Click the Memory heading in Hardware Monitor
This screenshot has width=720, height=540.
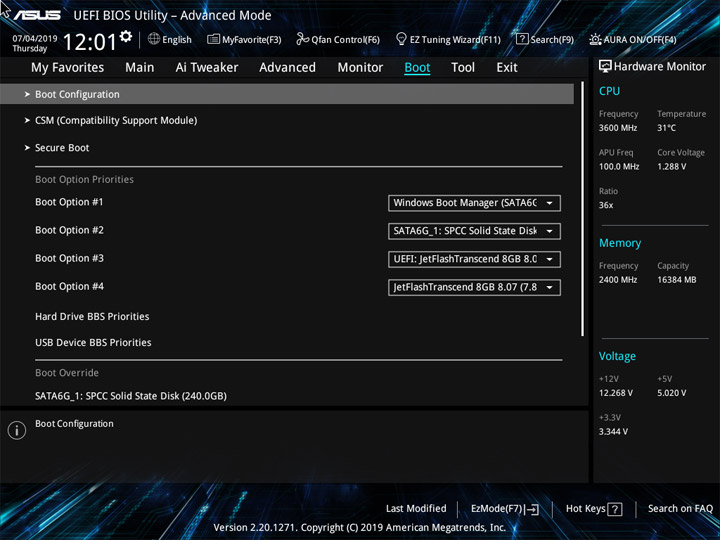pos(620,243)
